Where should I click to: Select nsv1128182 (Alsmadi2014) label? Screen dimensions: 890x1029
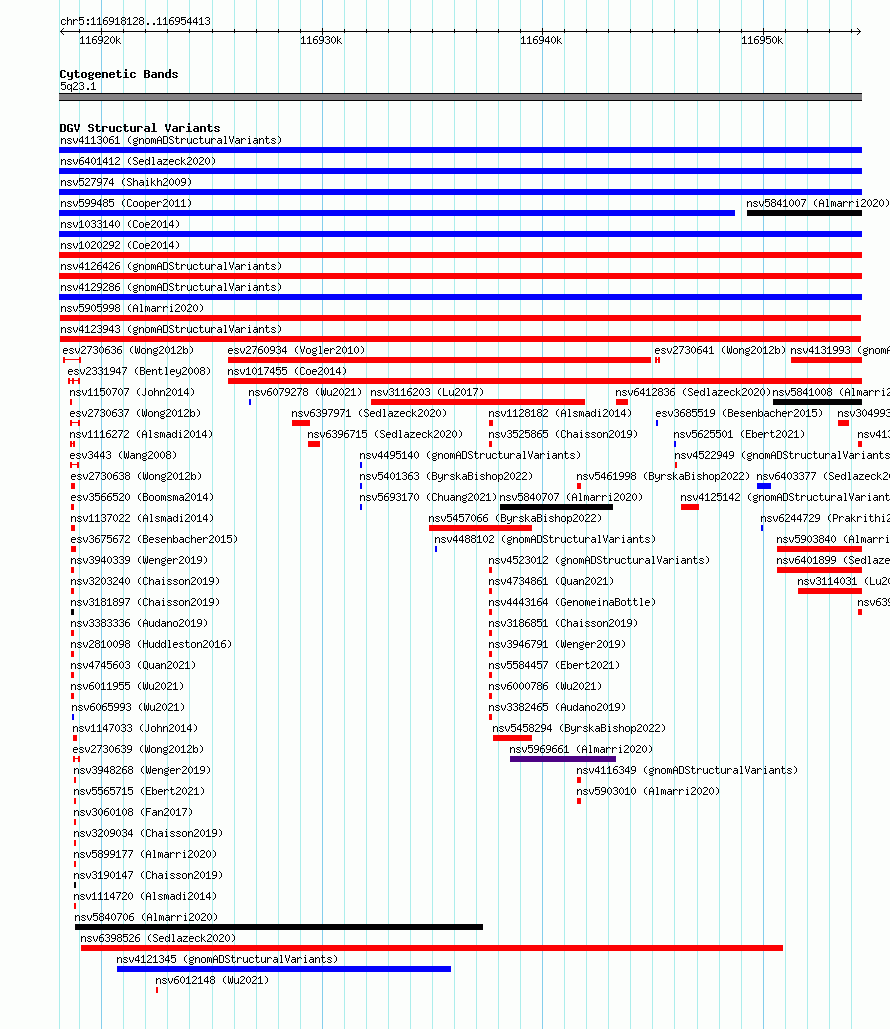(560, 413)
